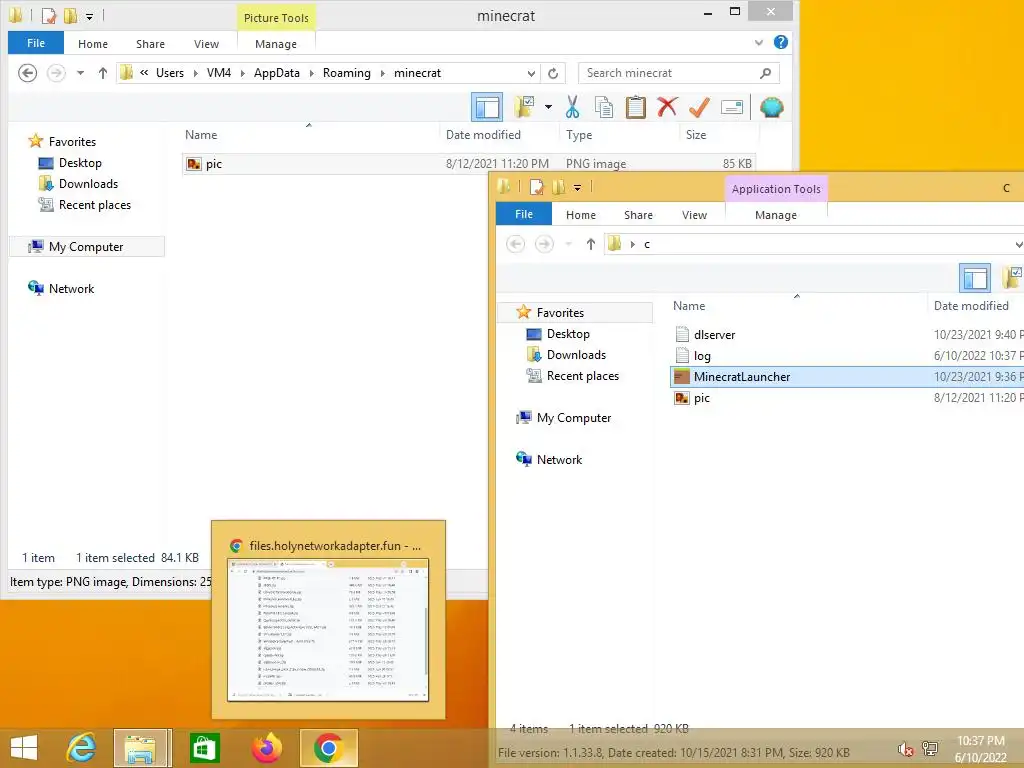Click the orange checkmark Properties icon

point(699,107)
